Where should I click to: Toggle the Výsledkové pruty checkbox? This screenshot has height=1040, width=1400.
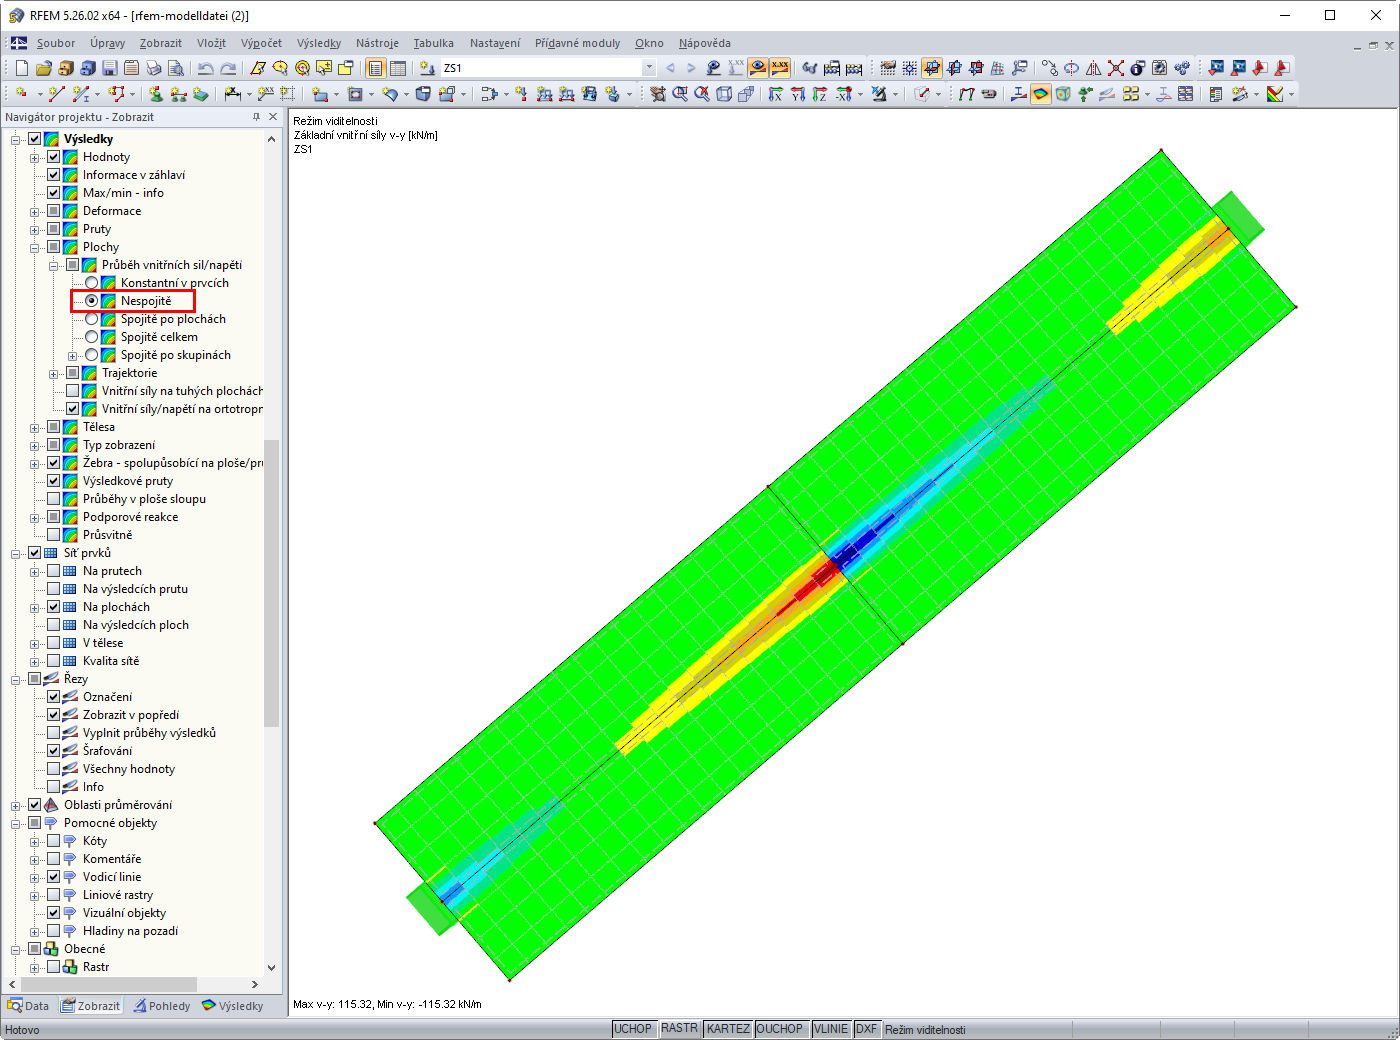coord(54,481)
